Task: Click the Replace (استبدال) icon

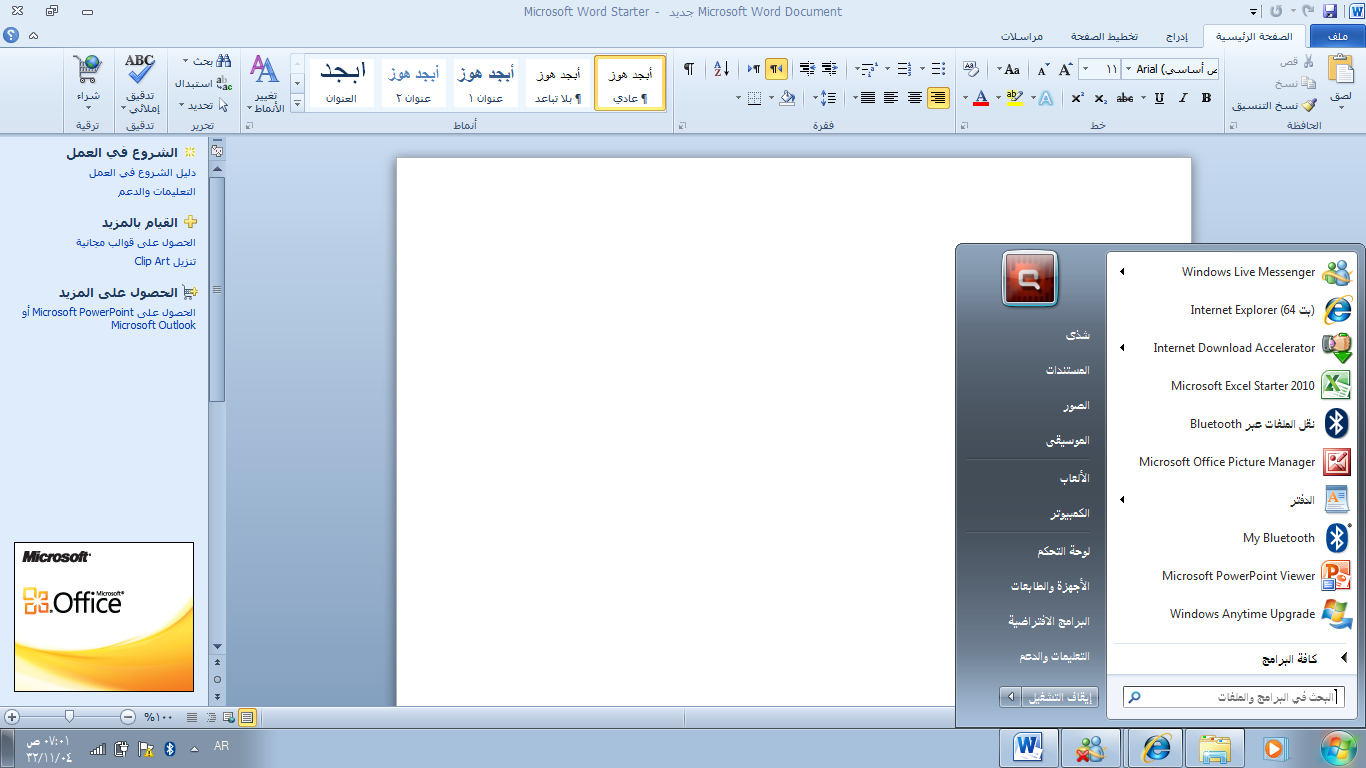Action: (224, 84)
